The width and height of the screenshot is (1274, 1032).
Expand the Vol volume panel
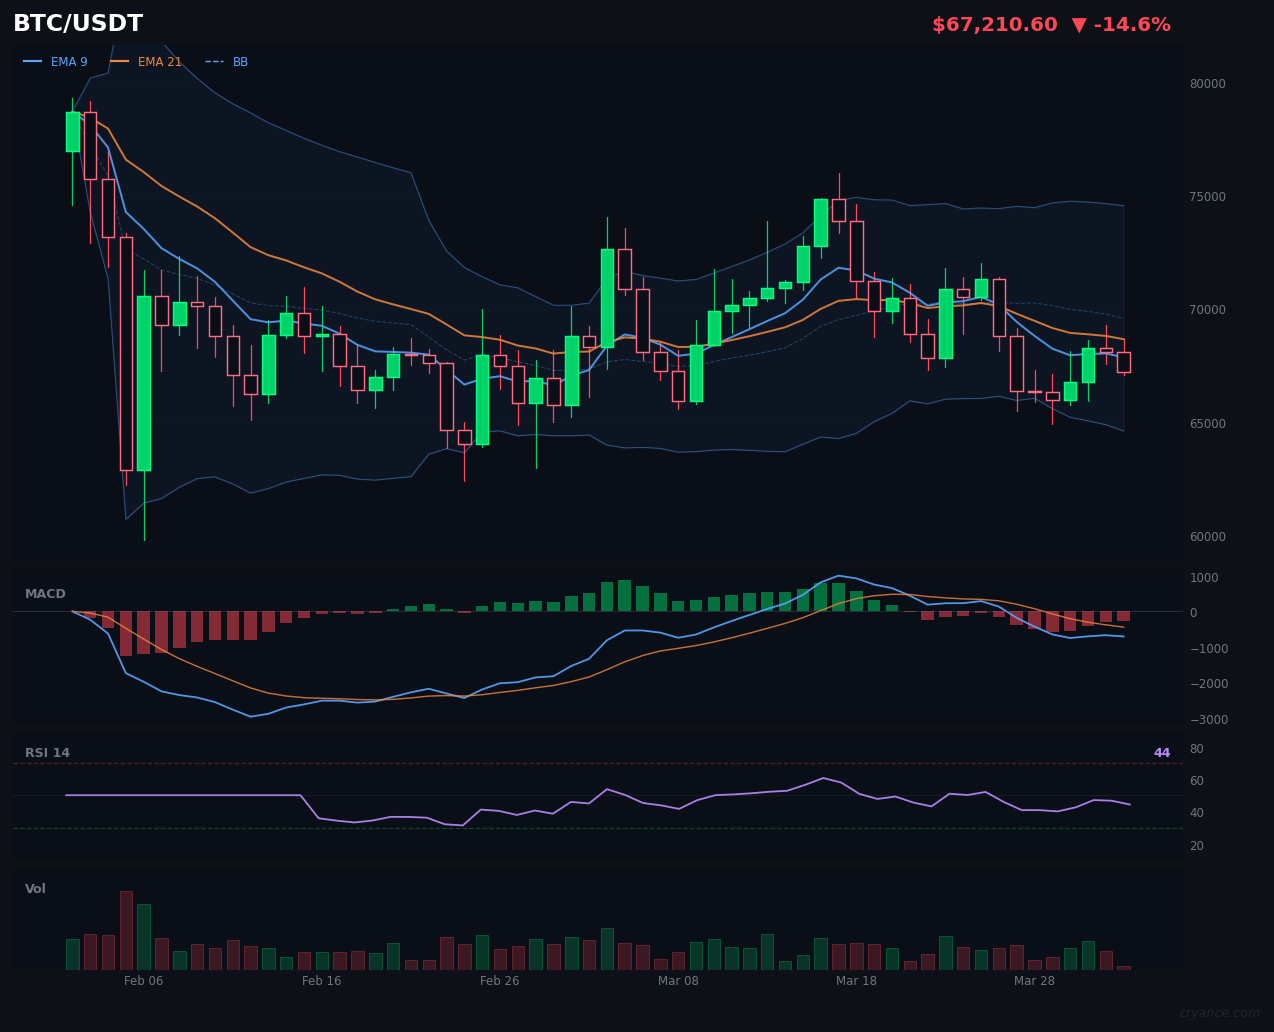[x=35, y=888]
